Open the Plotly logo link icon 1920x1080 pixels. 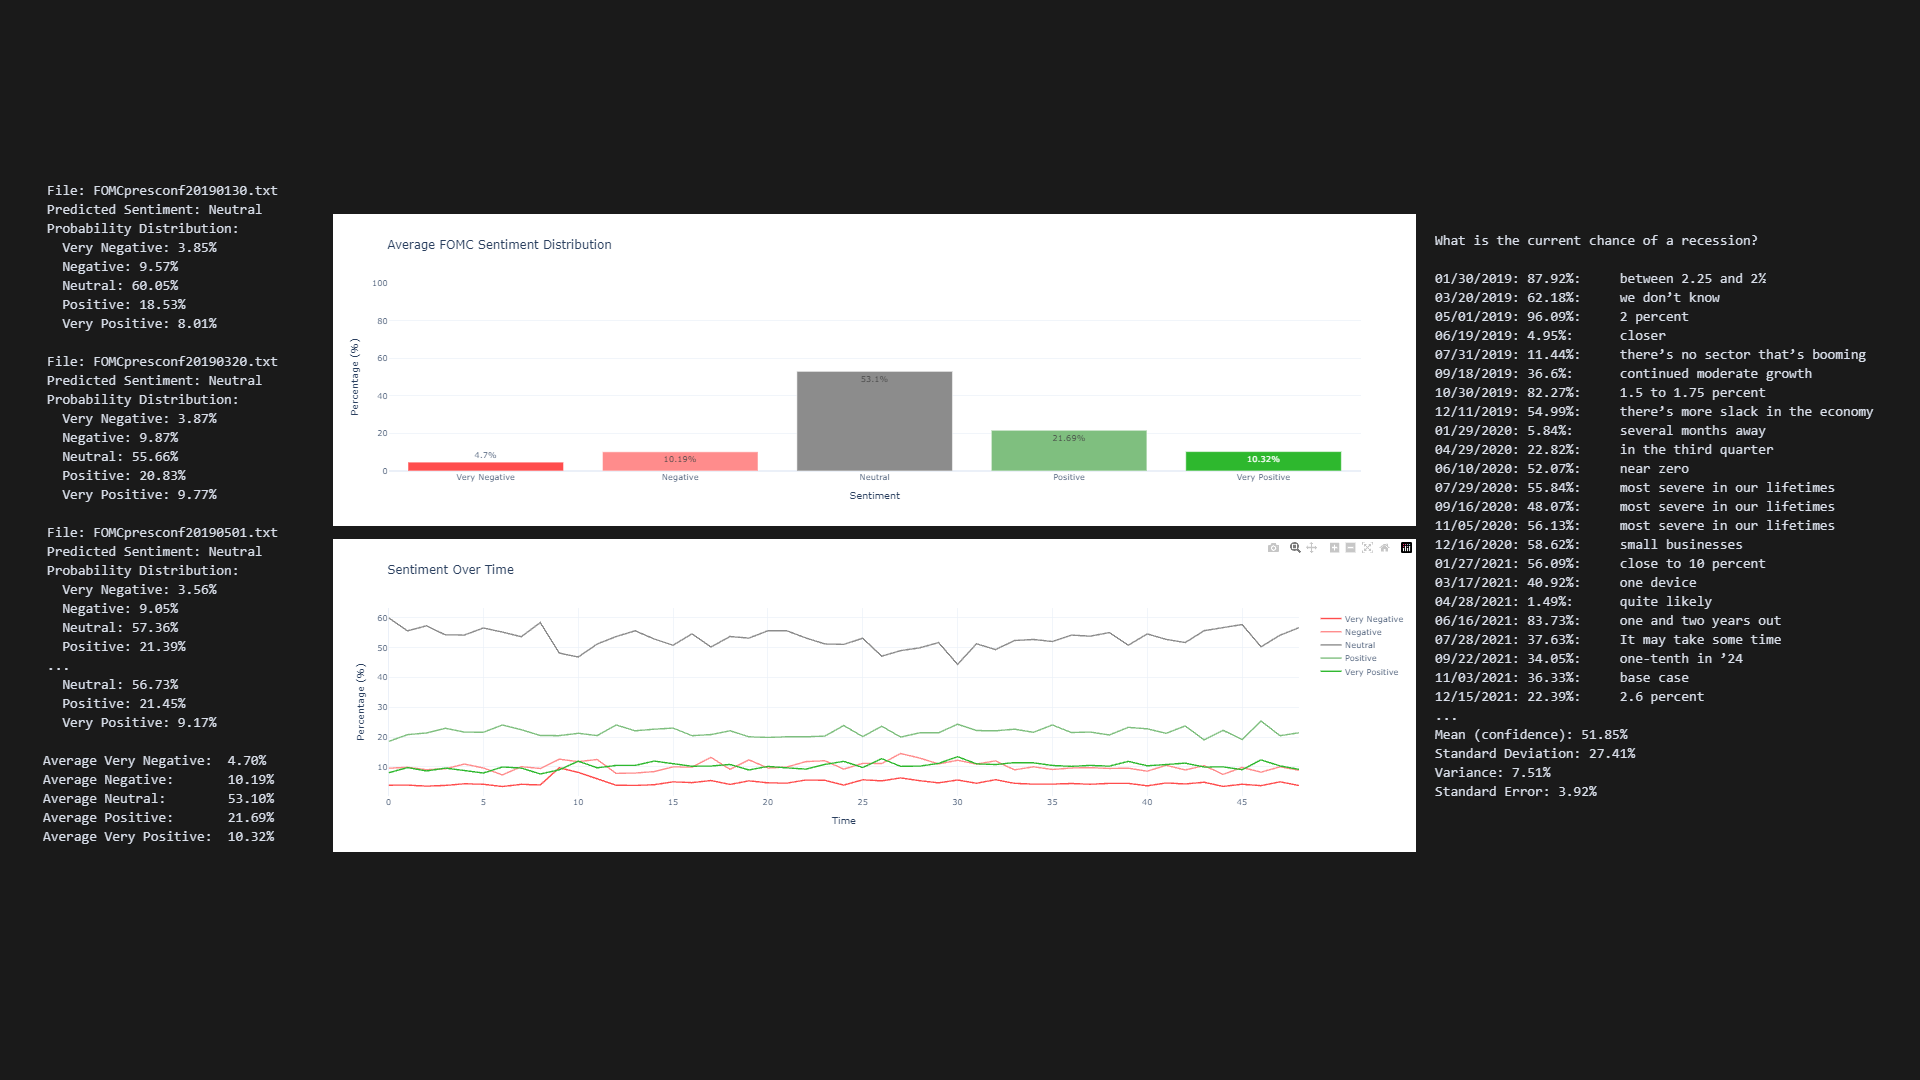pos(1406,548)
